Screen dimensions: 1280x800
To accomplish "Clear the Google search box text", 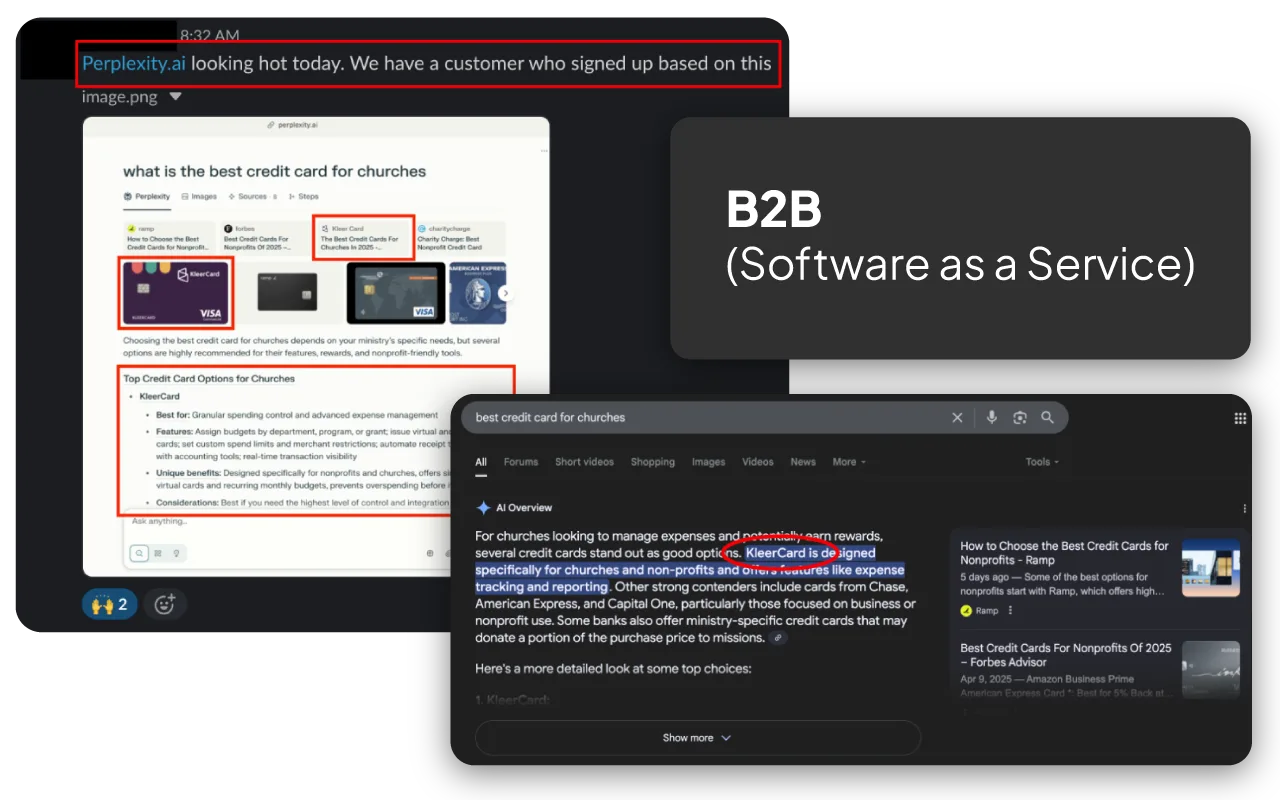I will click(957, 418).
